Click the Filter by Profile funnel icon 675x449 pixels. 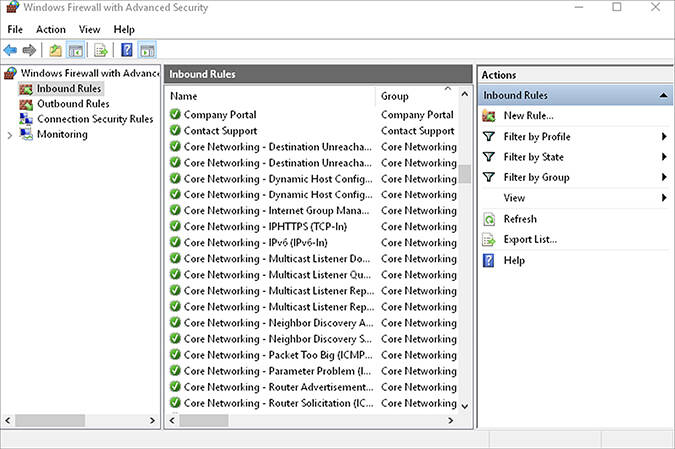(x=489, y=136)
